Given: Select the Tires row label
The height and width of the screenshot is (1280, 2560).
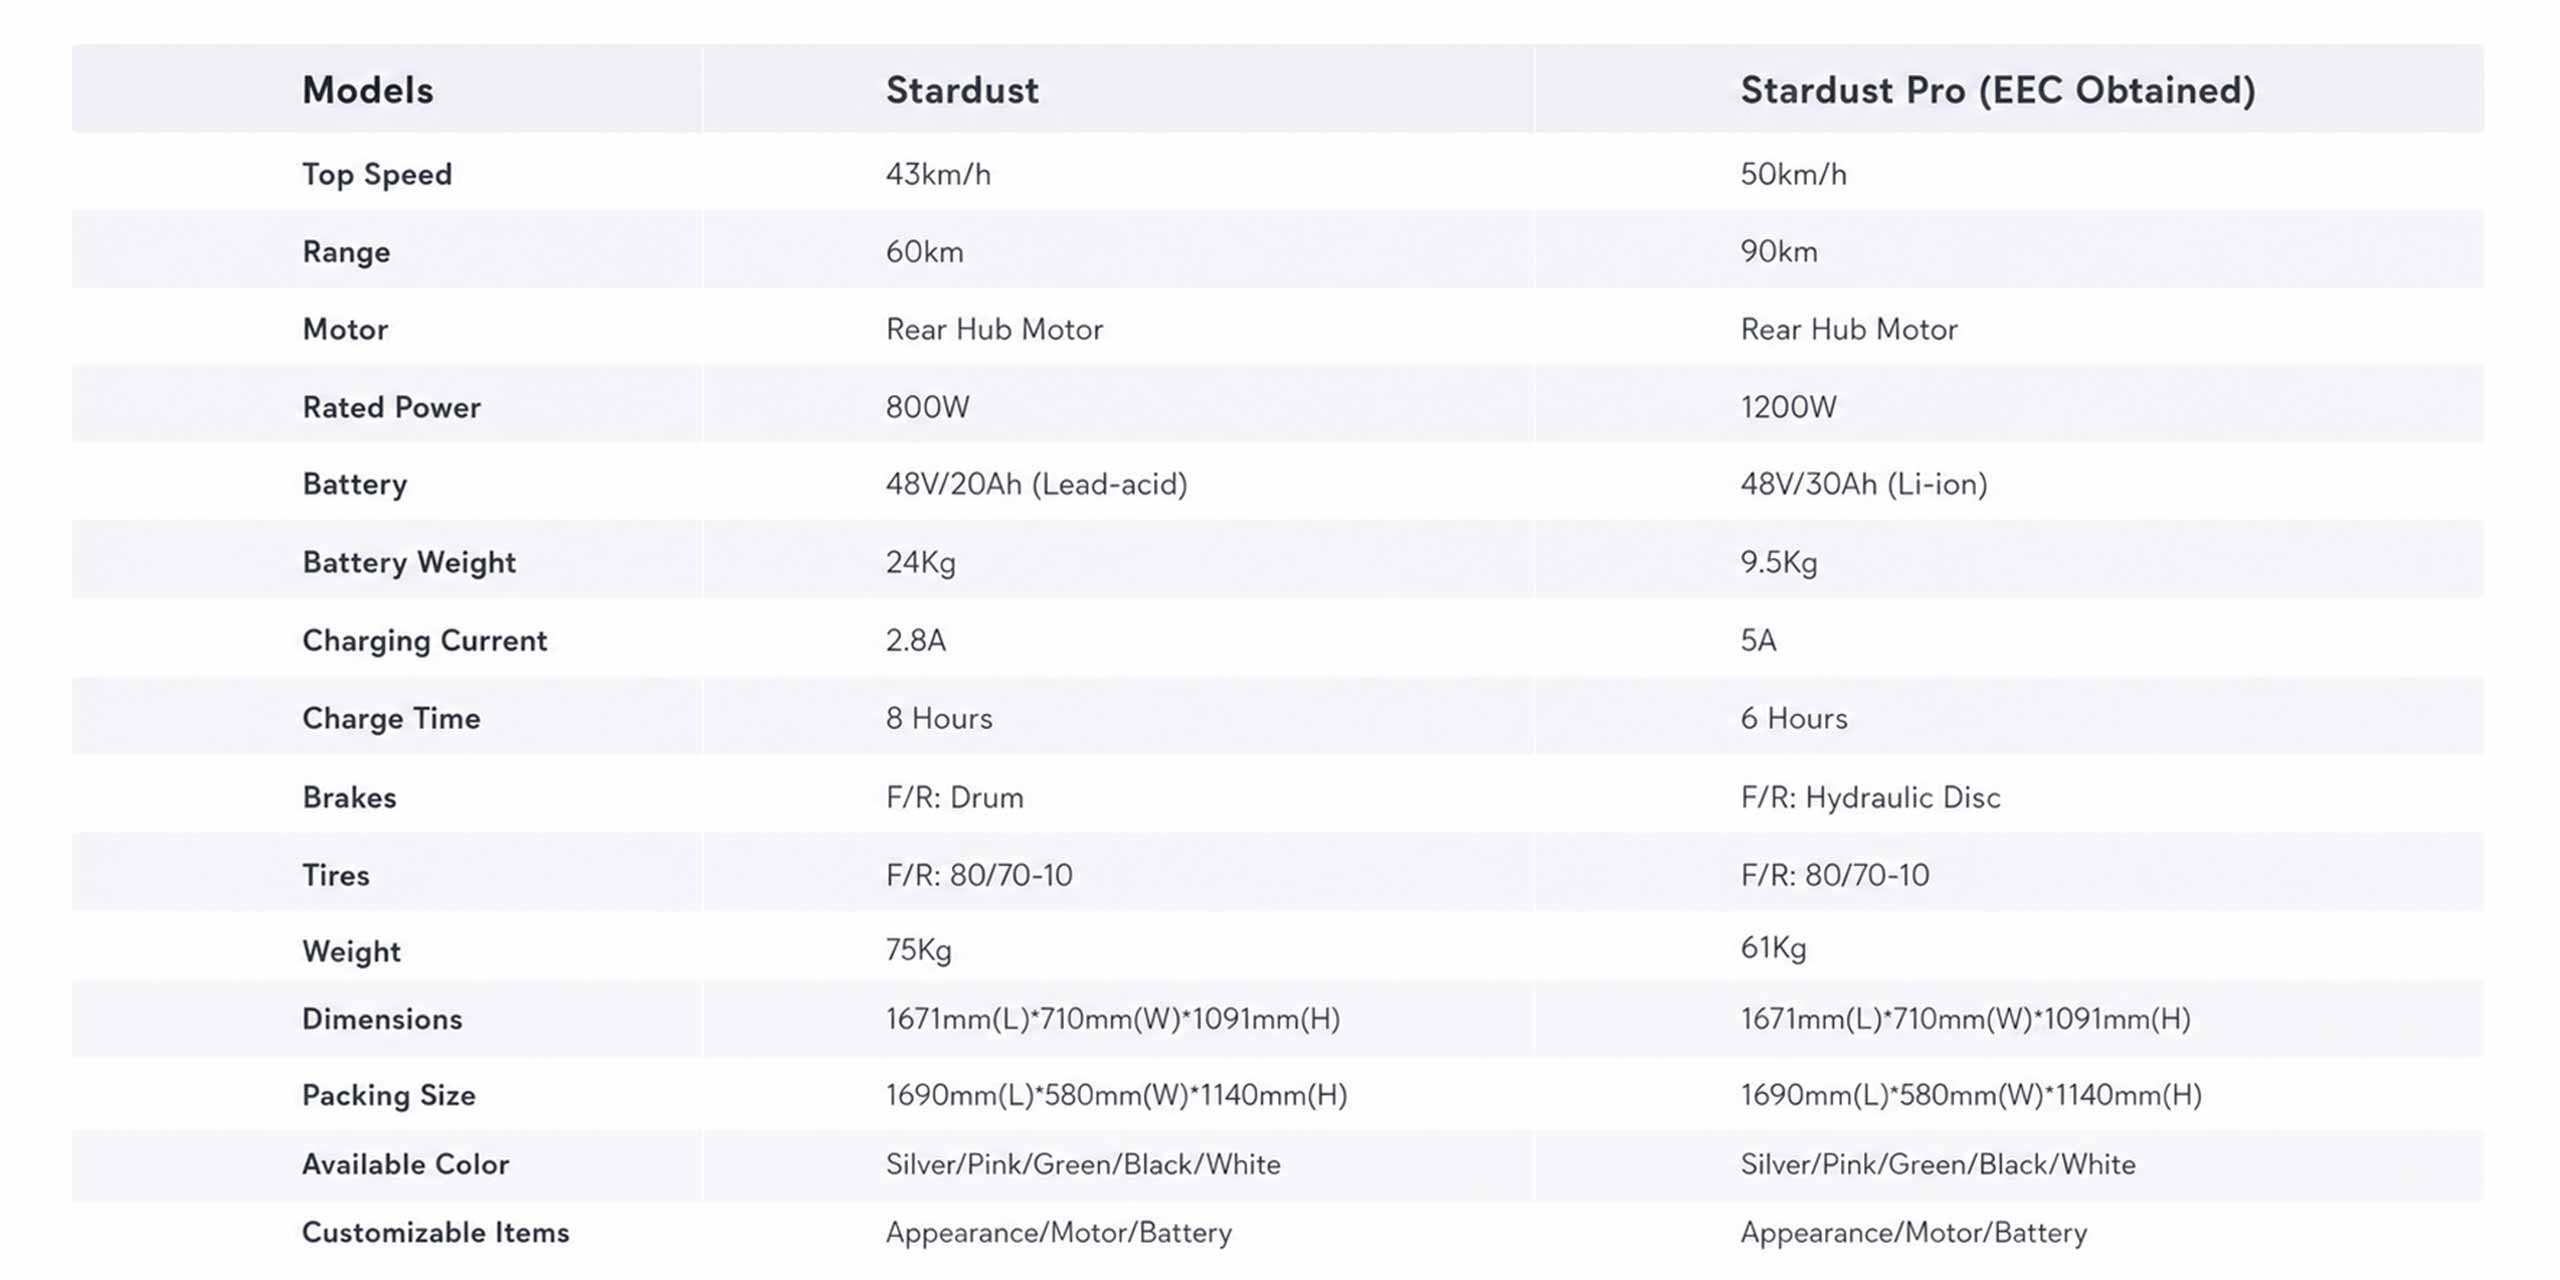Looking at the screenshot, I should [x=336, y=875].
